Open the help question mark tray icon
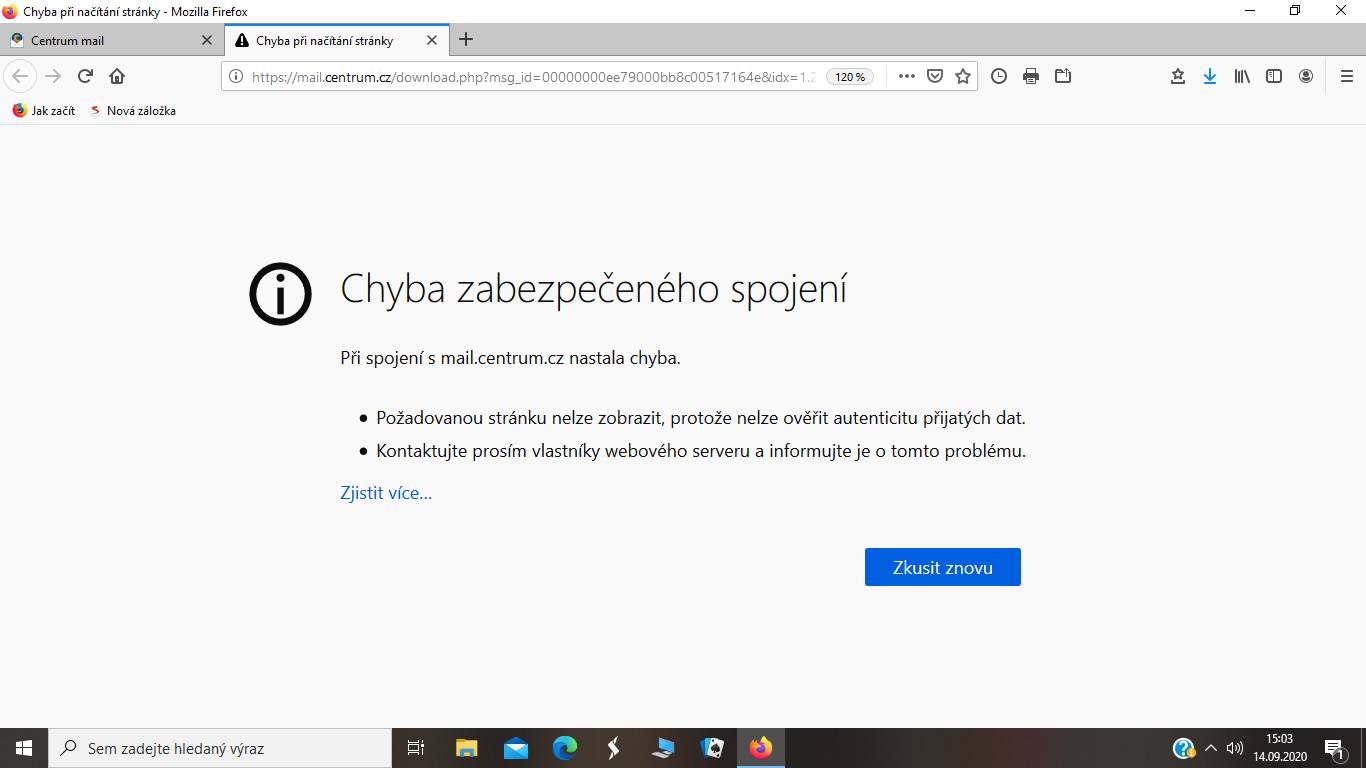 [x=1183, y=748]
